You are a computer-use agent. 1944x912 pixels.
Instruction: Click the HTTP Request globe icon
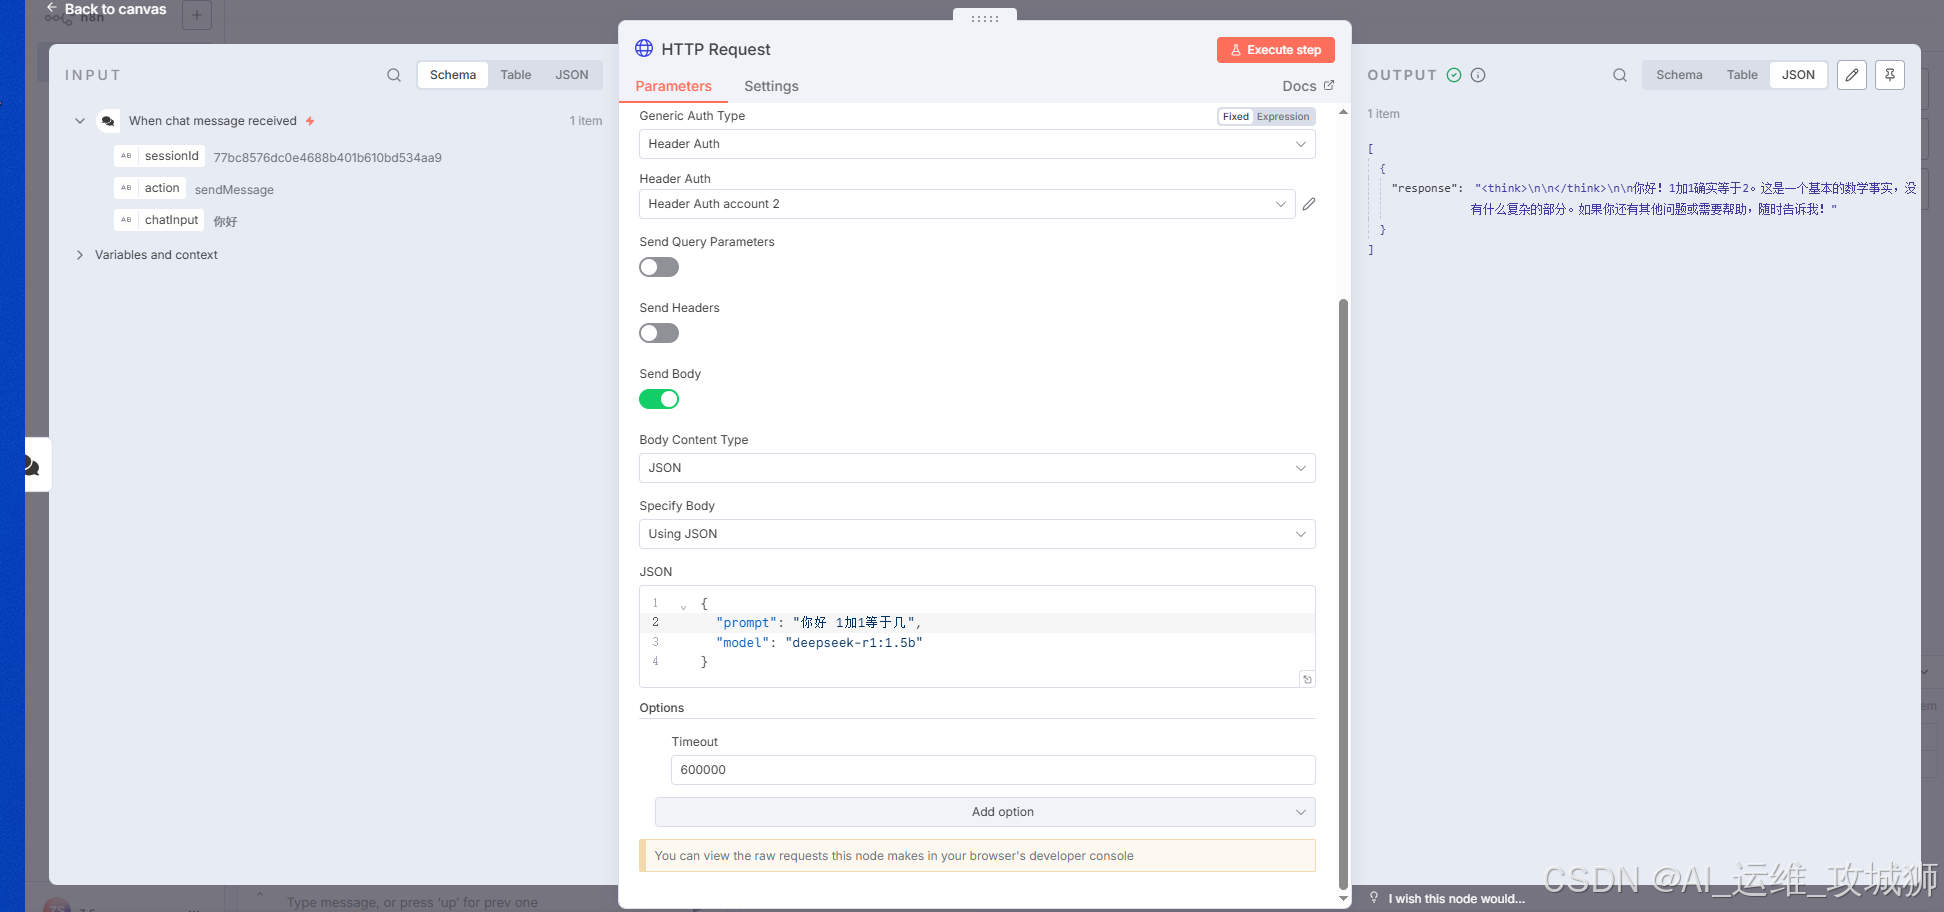click(644, 48)
